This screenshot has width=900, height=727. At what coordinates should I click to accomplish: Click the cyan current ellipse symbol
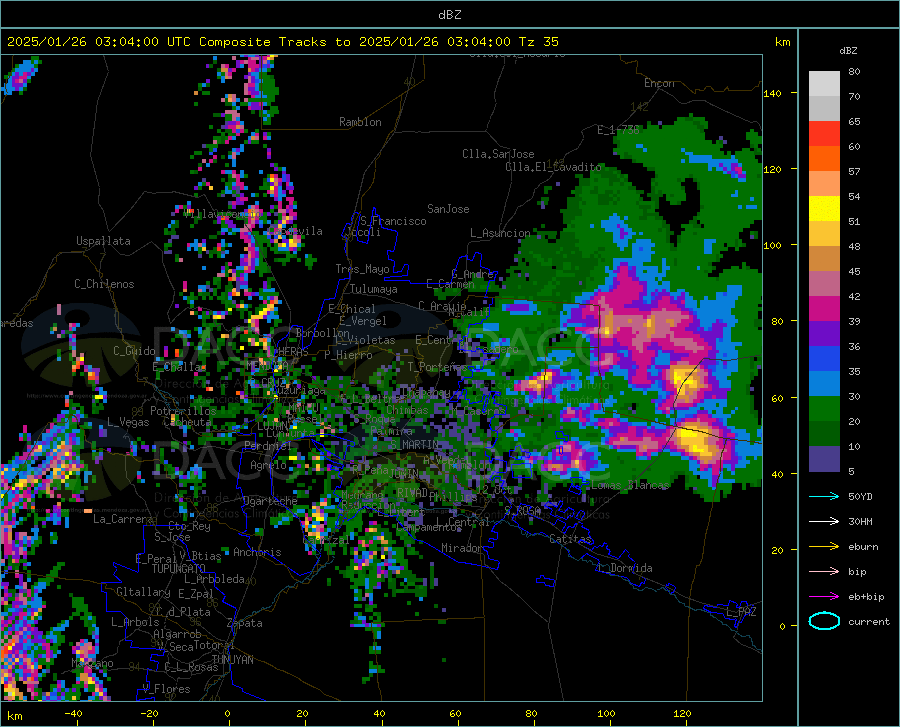(824, 621)
